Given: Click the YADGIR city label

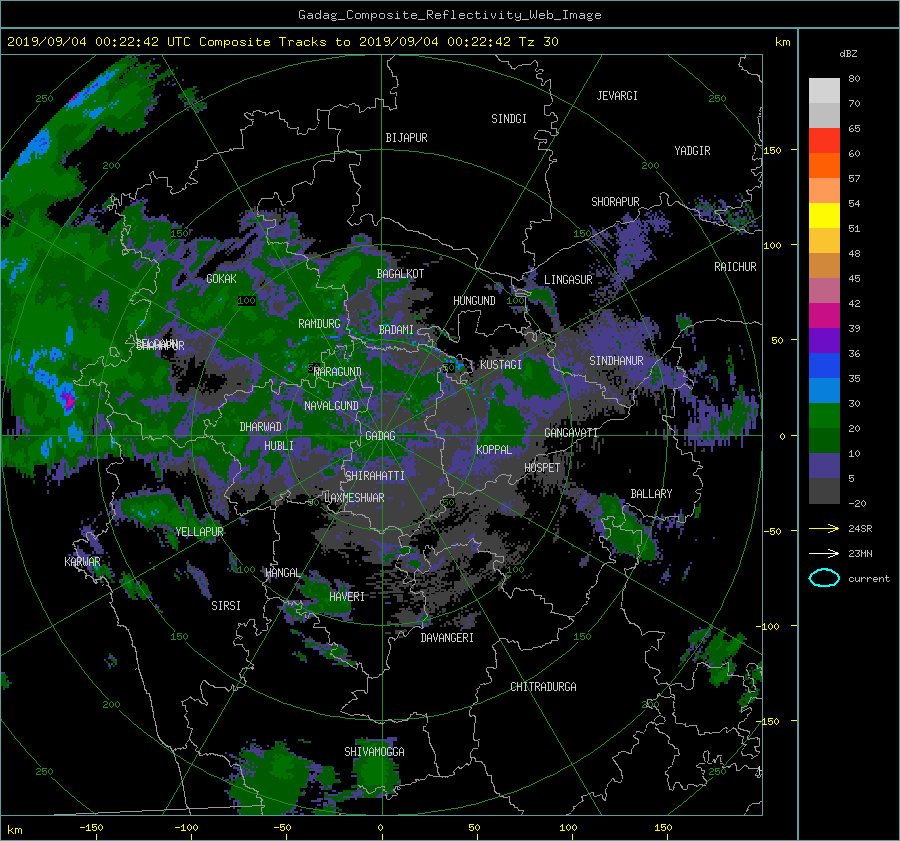Looking at the screenshot, I should [692, 151].
